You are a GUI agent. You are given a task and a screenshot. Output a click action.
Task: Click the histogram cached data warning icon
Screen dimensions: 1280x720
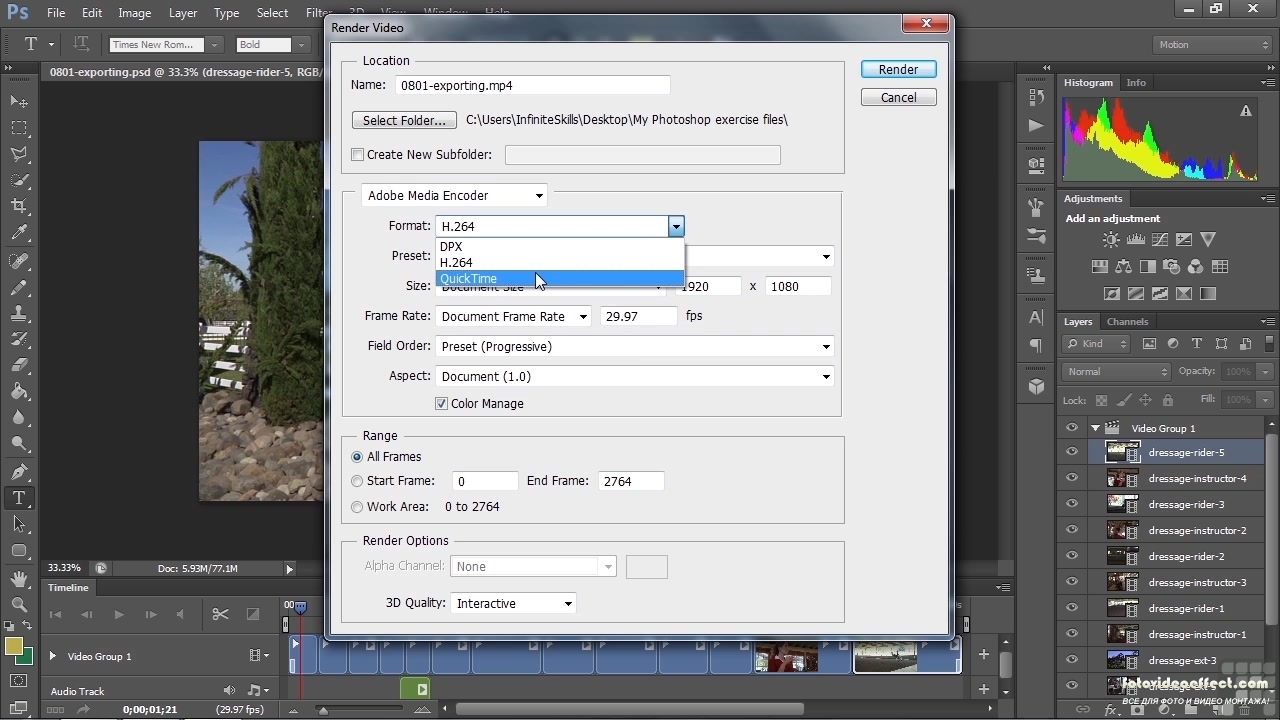pyautogui.click(x=1247, y=111)
